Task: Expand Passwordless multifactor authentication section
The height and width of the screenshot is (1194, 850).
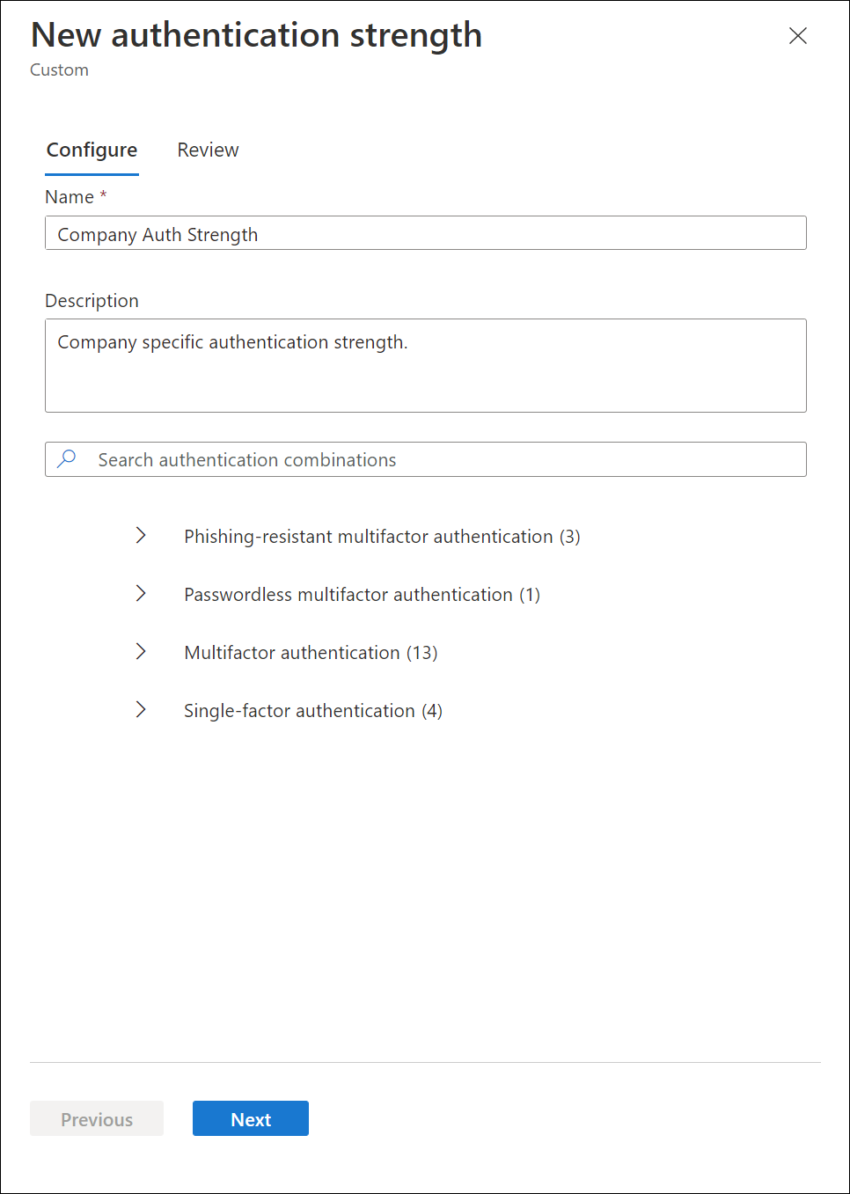Action: click(x=140, y=593)
